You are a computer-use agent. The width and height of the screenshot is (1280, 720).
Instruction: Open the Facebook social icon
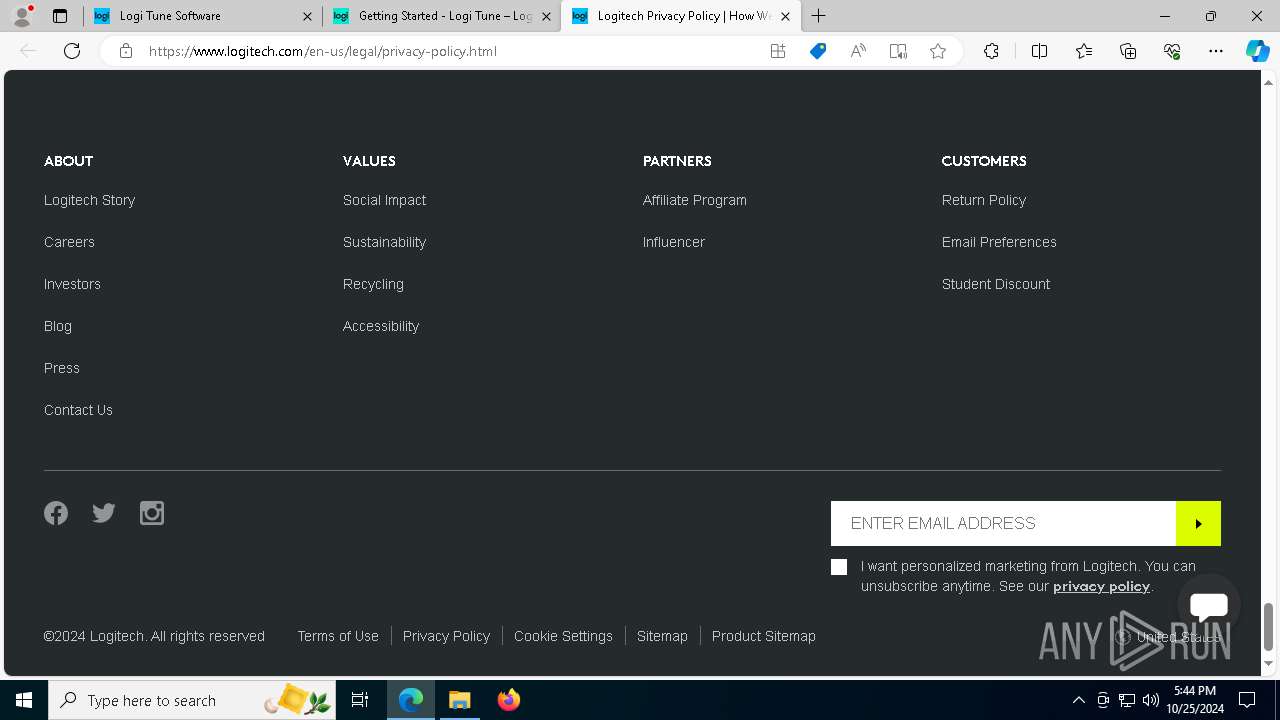coord(56,513)
